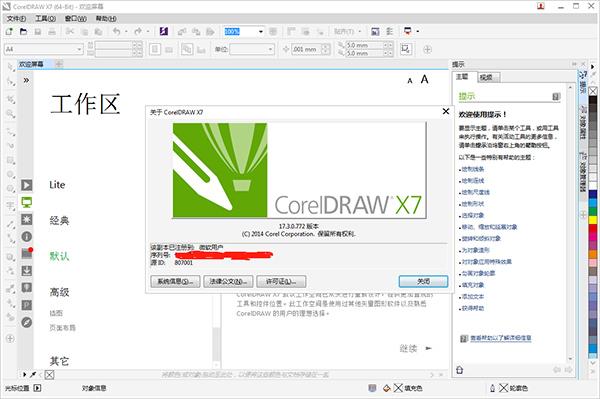Expand the collapsed toolbox chevron
The image size is (600, 399).
[26, 80]
